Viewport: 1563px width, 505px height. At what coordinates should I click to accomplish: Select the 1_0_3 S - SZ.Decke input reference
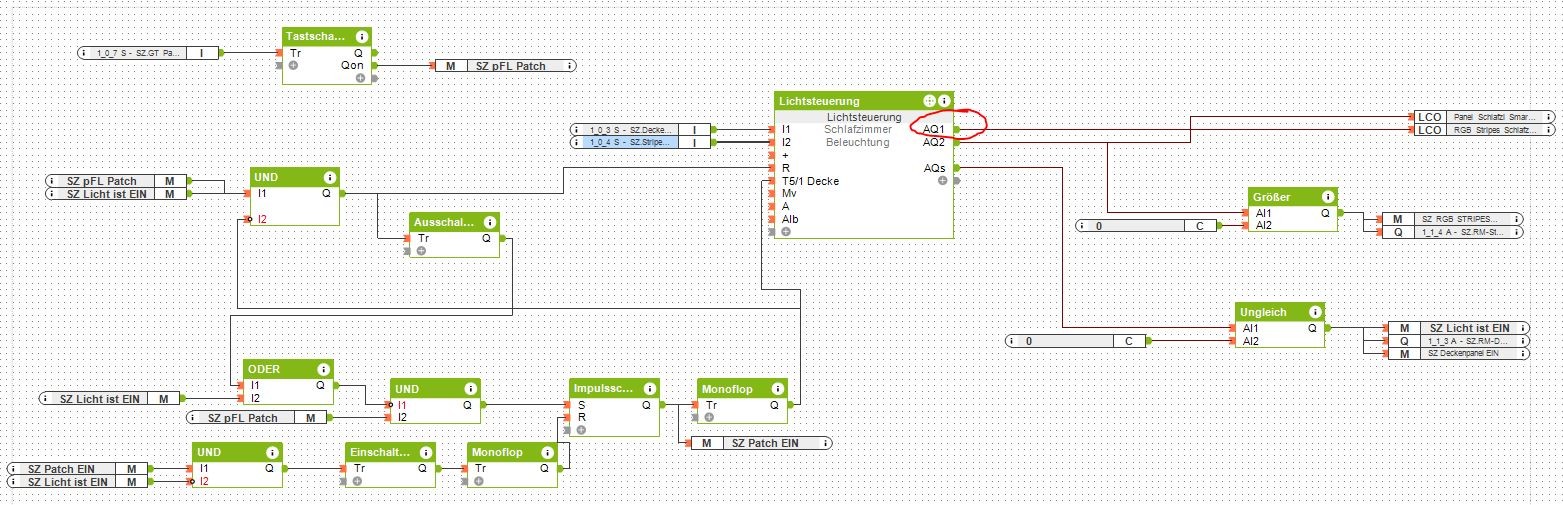642,129
